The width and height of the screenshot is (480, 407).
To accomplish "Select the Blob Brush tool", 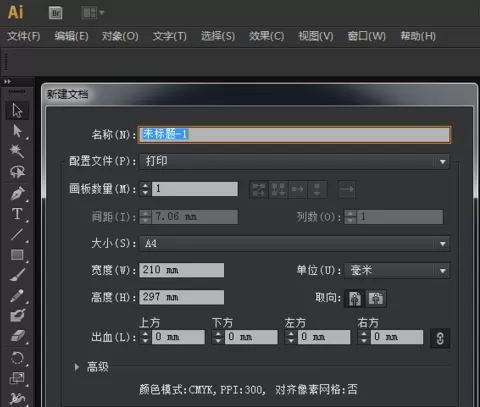I will (x=17, y=315).
